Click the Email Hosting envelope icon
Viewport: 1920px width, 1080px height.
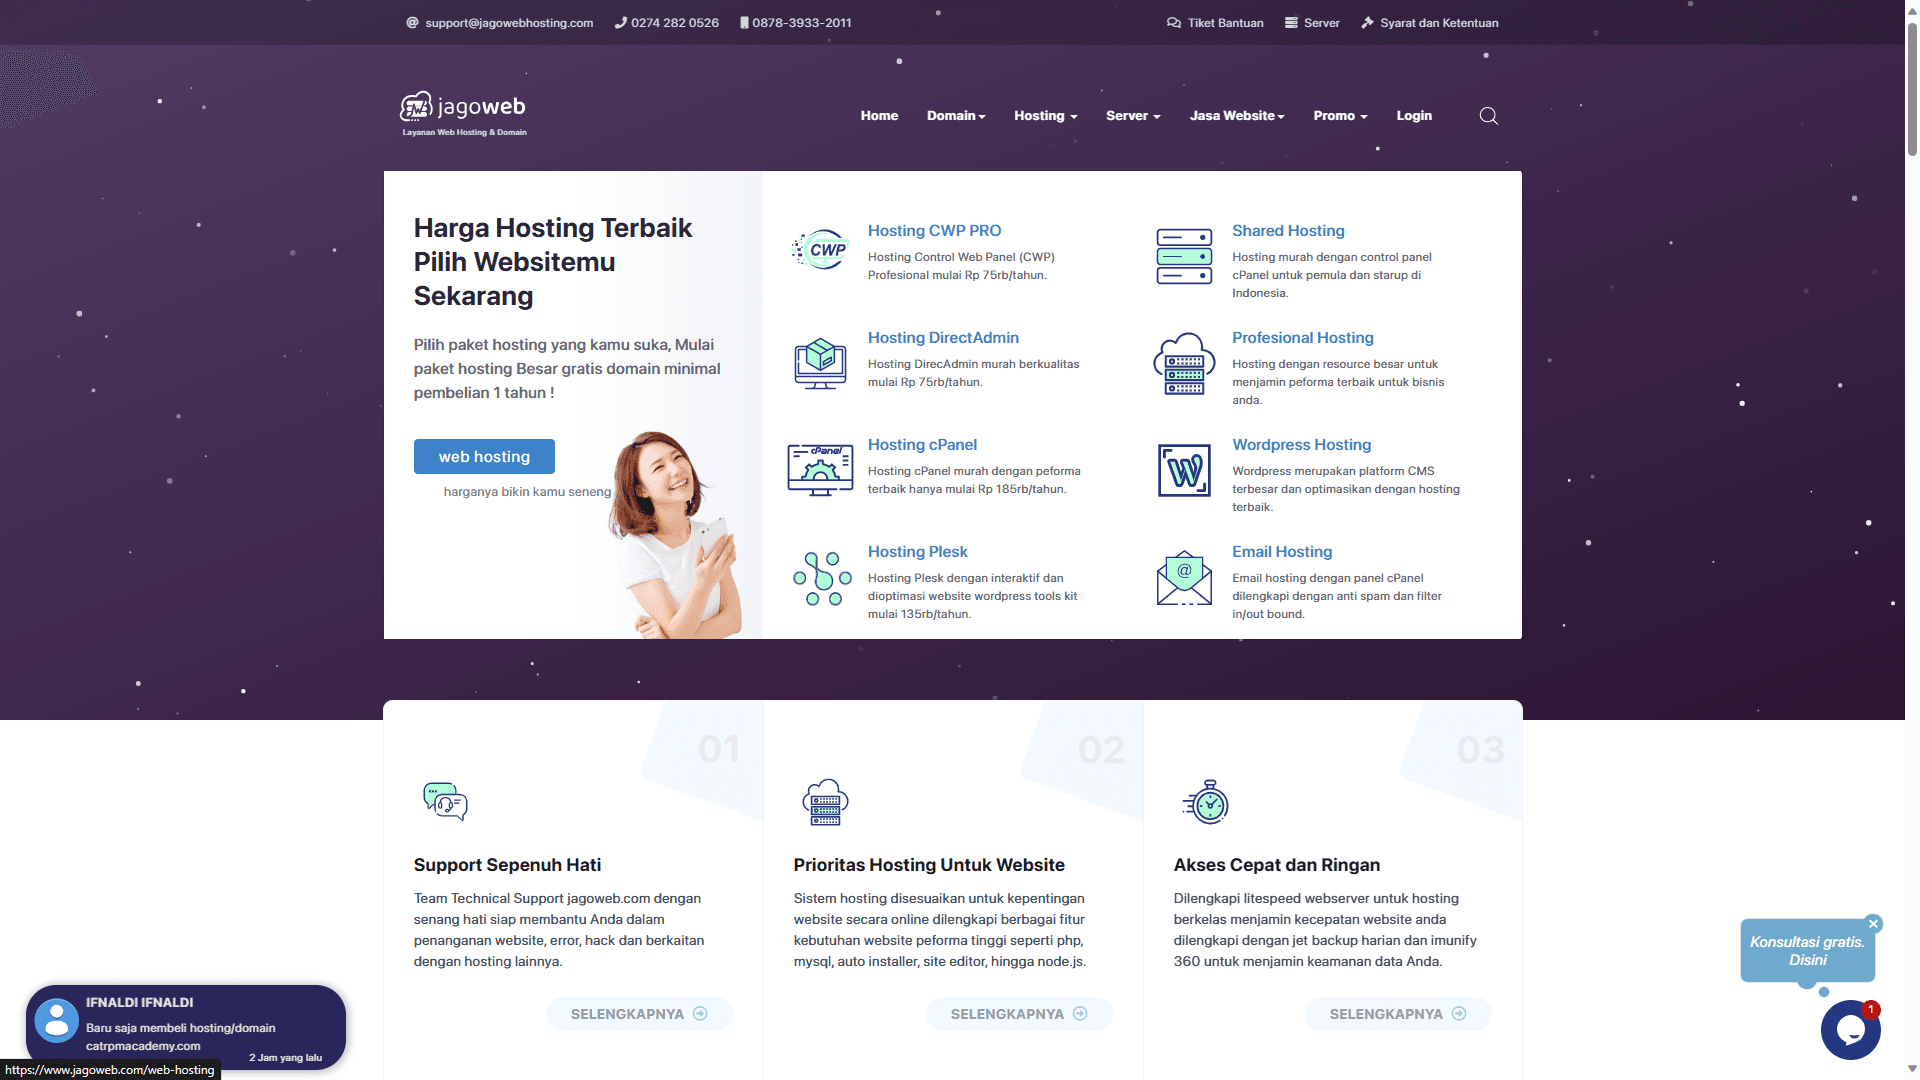tap(1184, 578)
